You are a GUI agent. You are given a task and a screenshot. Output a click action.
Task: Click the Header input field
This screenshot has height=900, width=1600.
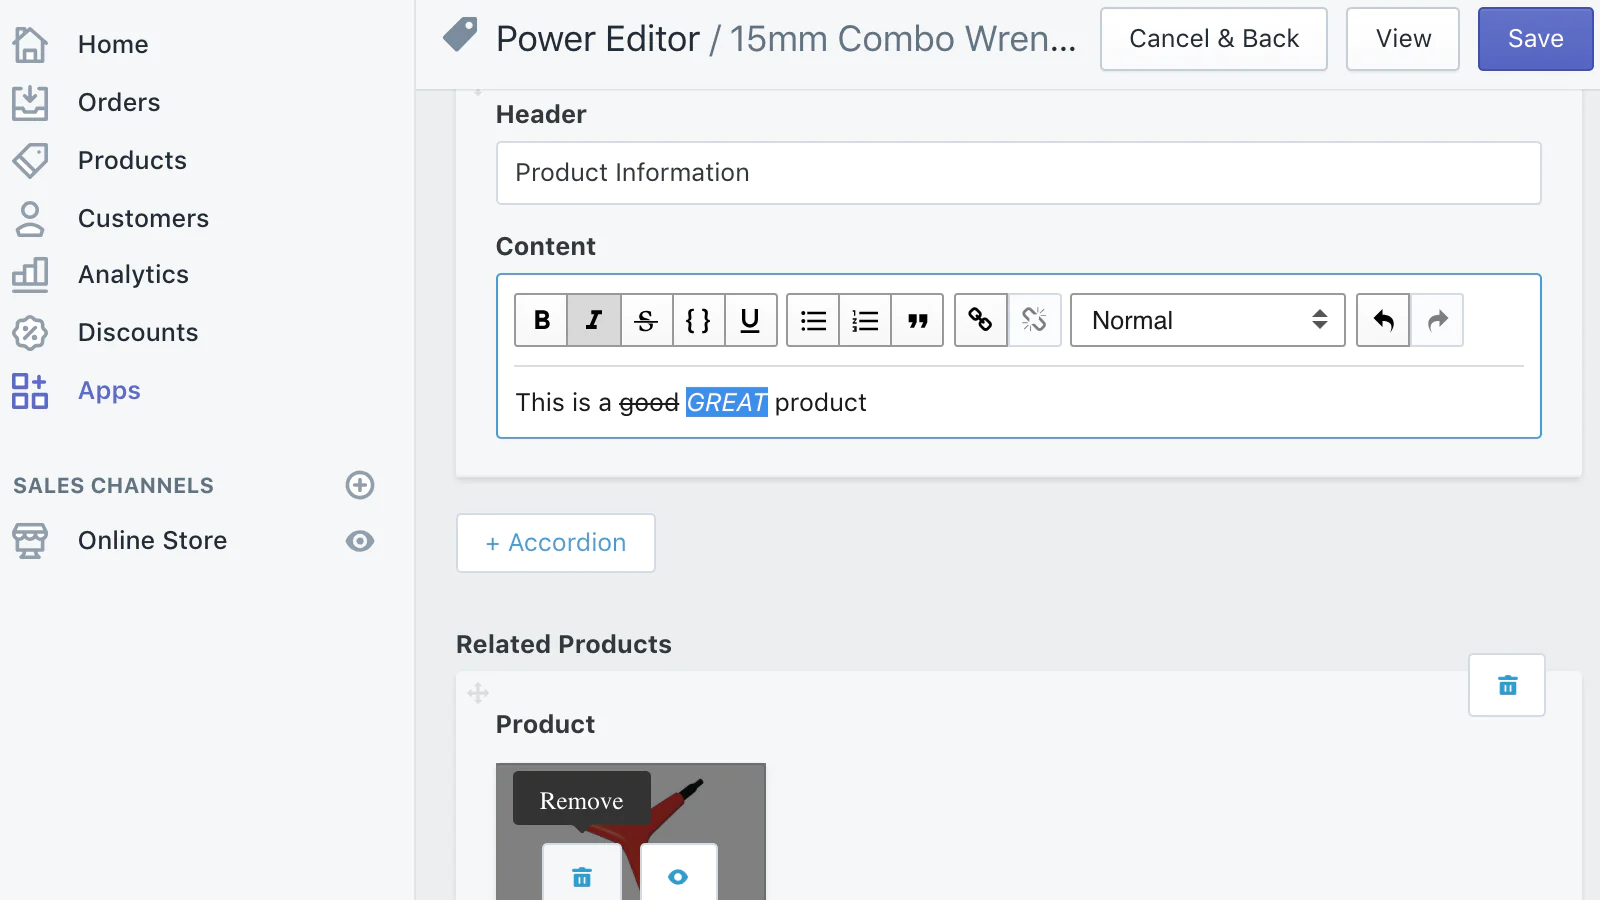1018,173
